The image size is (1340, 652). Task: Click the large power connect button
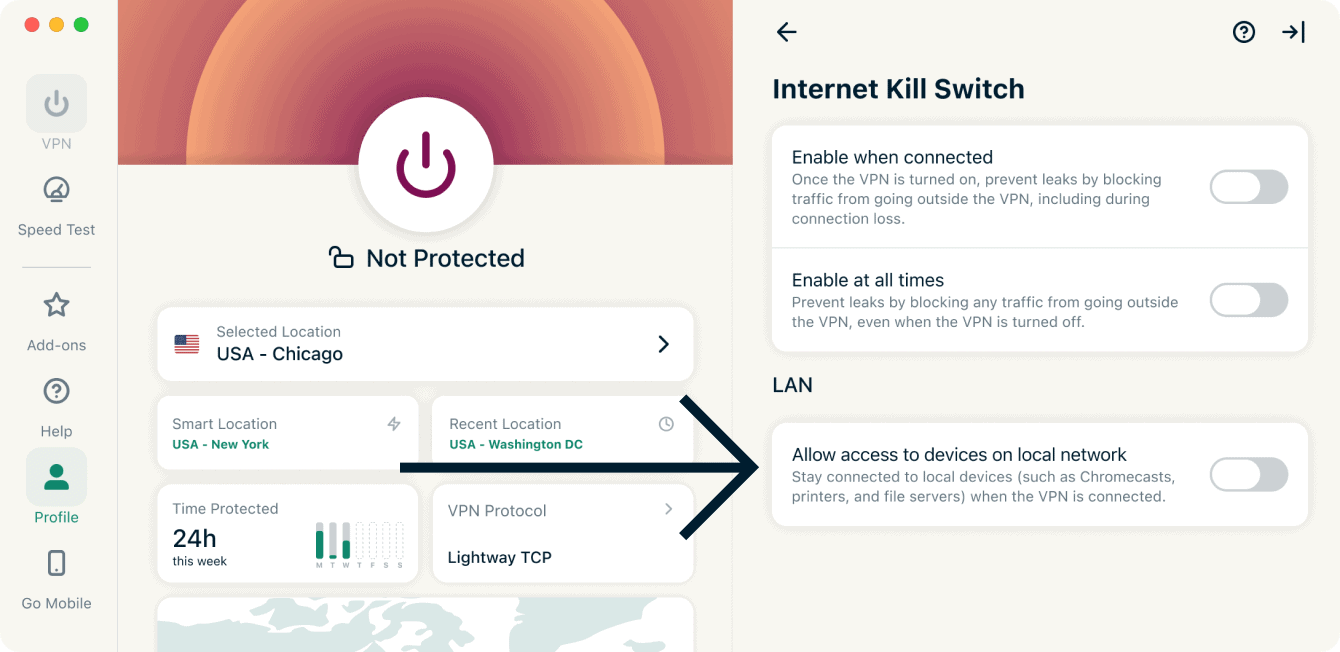pyautogui.click(x=426, y=164)
